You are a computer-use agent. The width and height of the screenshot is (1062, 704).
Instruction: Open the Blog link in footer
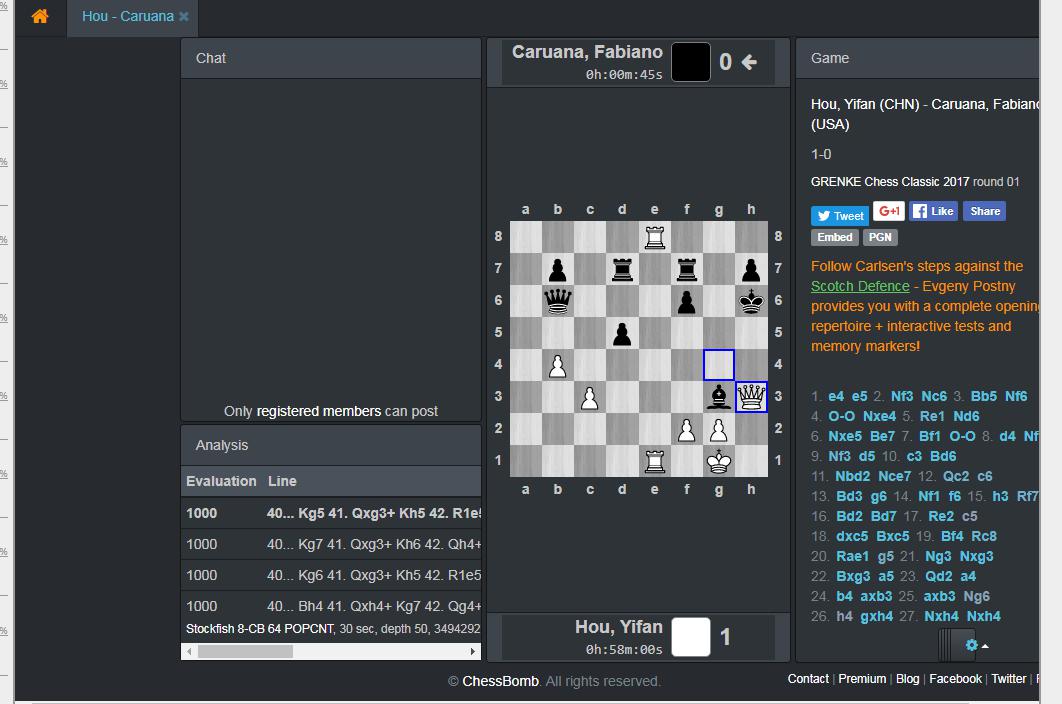tap(908, 678)
